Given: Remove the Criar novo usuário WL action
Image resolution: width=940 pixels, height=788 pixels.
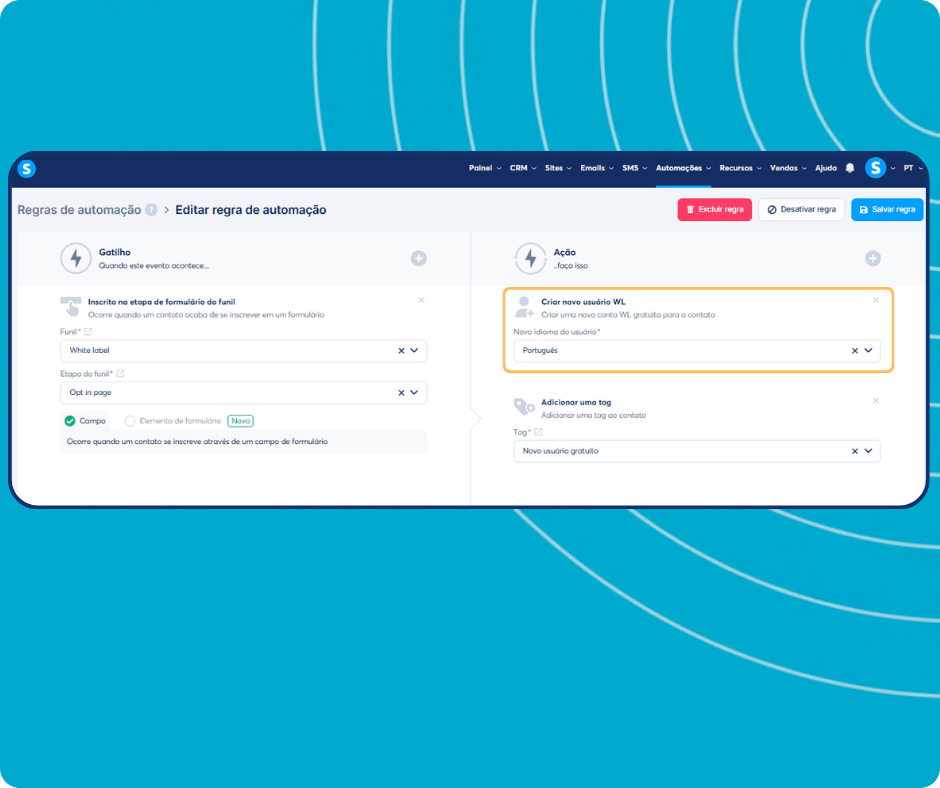Looking at the screenshot, I should click(875, 300).
